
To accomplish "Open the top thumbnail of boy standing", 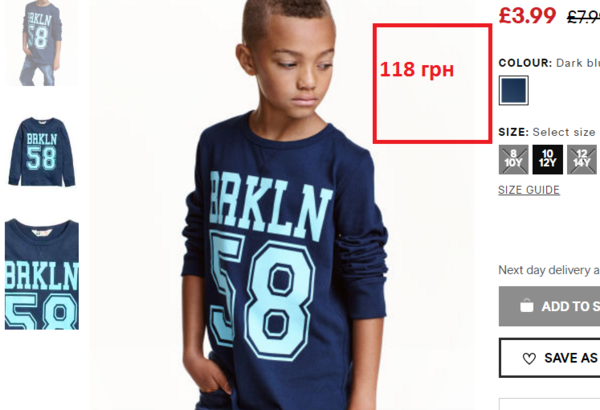I will pyautogui.click(x=41, y=43).
